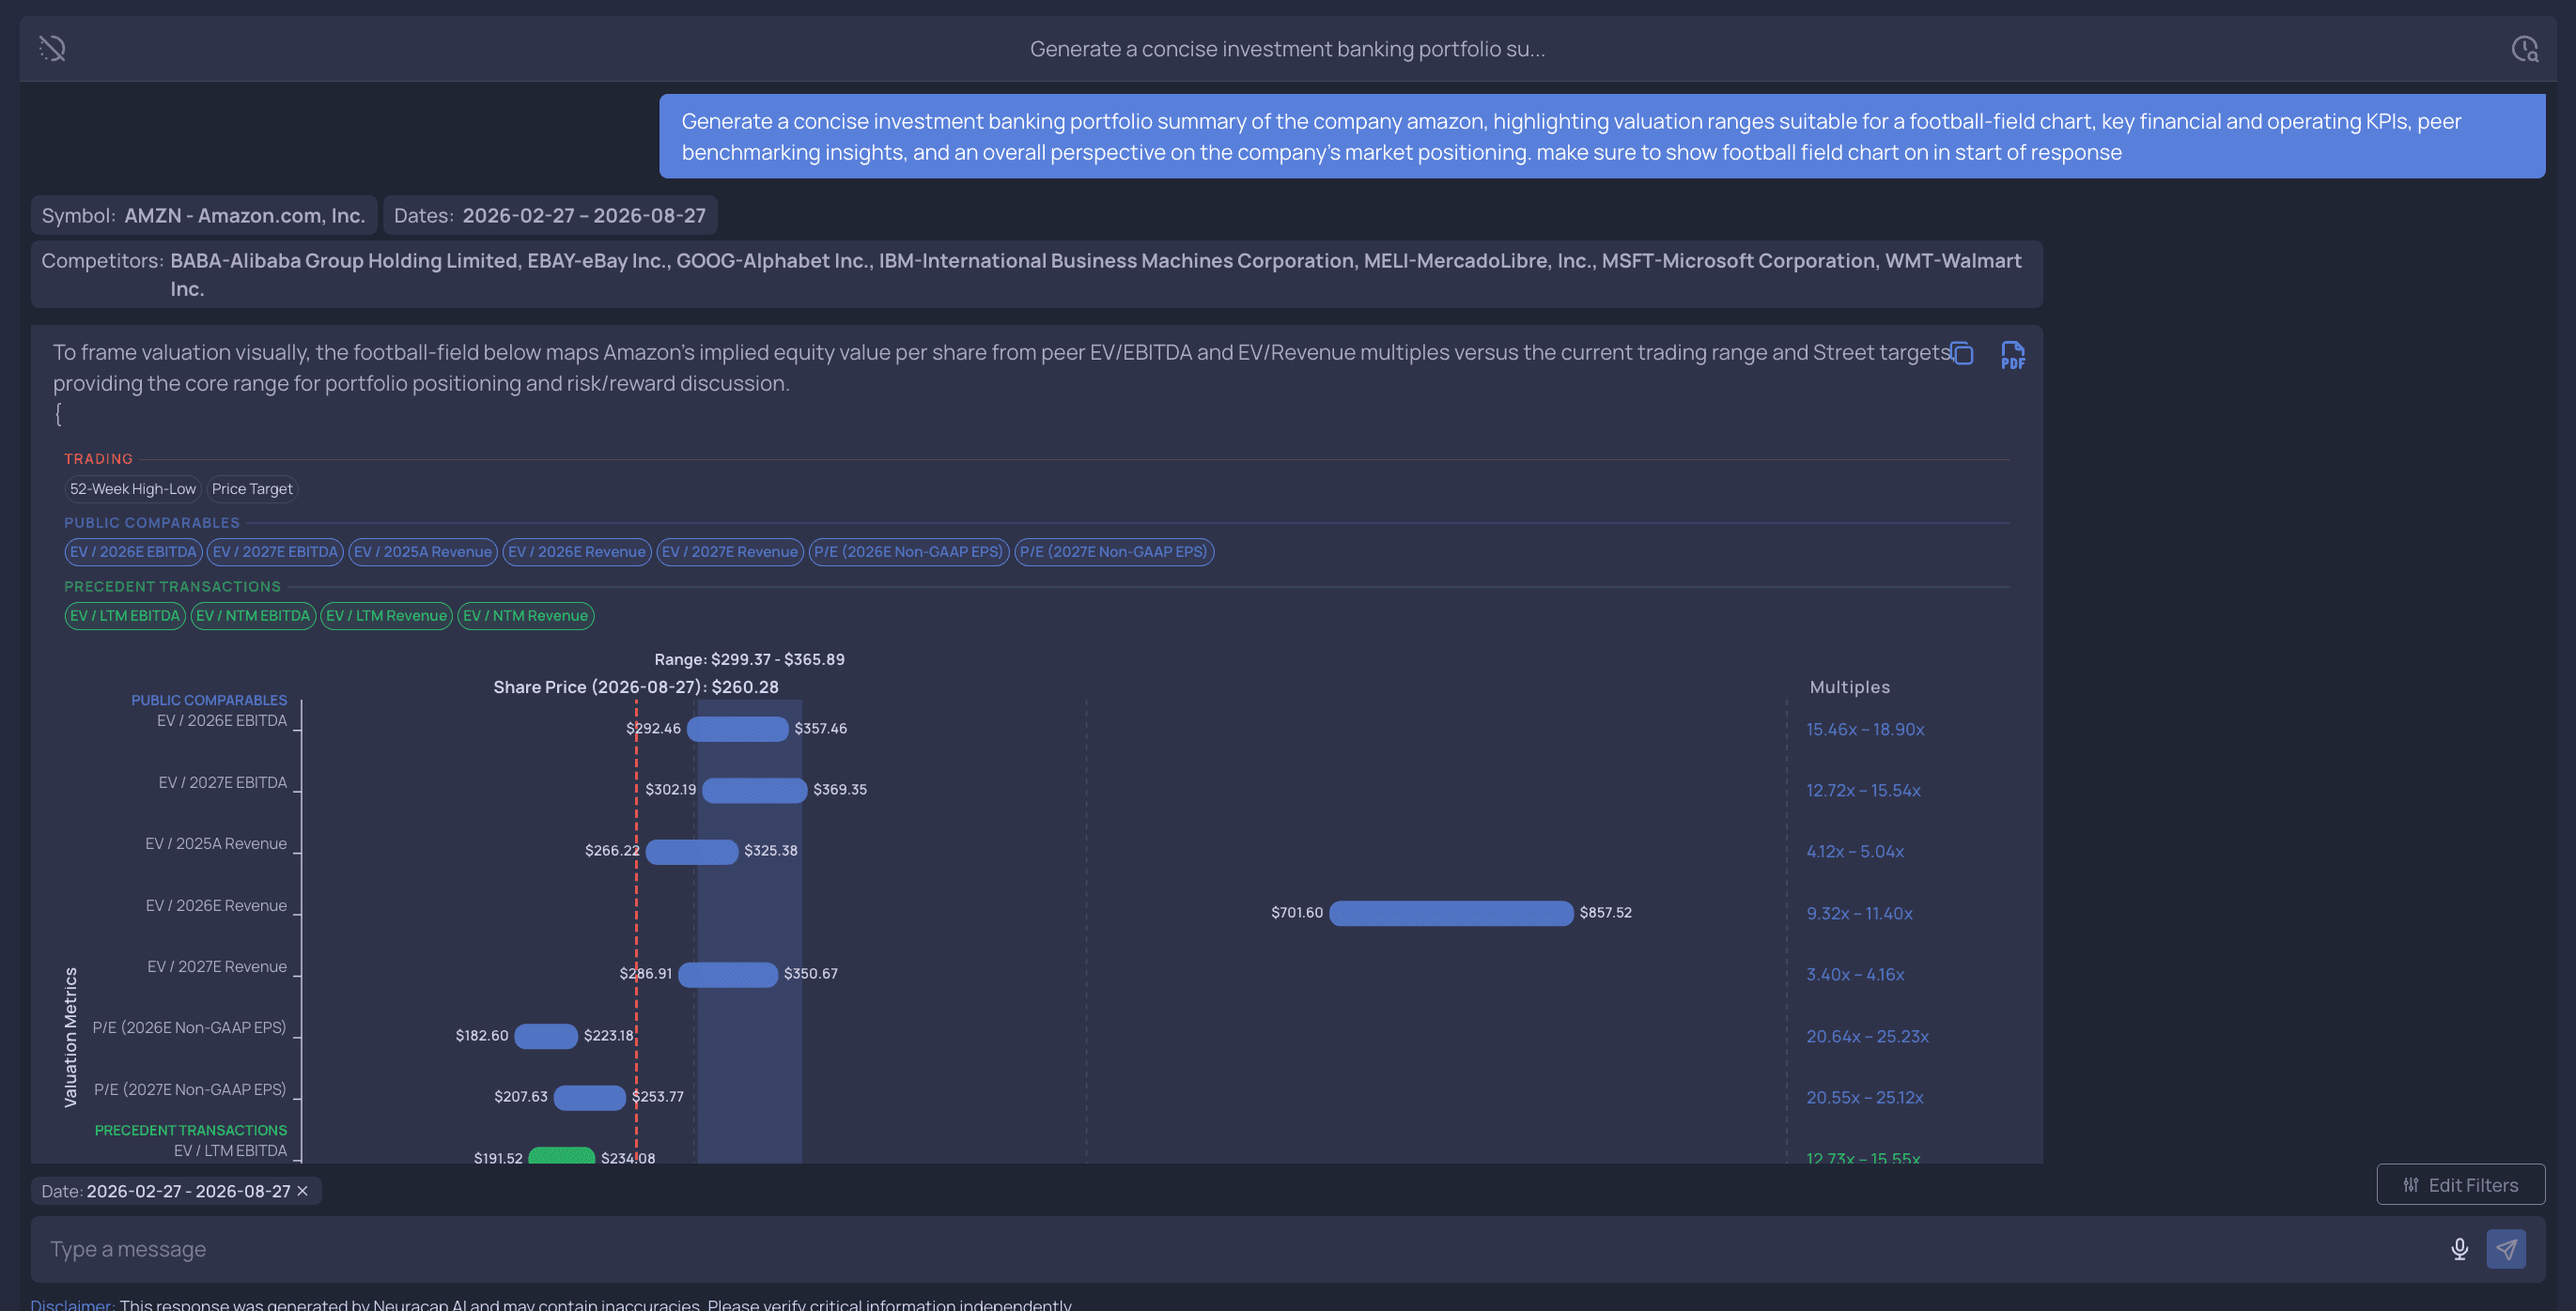Viewport: 2576px width, 1311px height.
Task: Remove the date filter with the X
Action: coord(302,1191)
